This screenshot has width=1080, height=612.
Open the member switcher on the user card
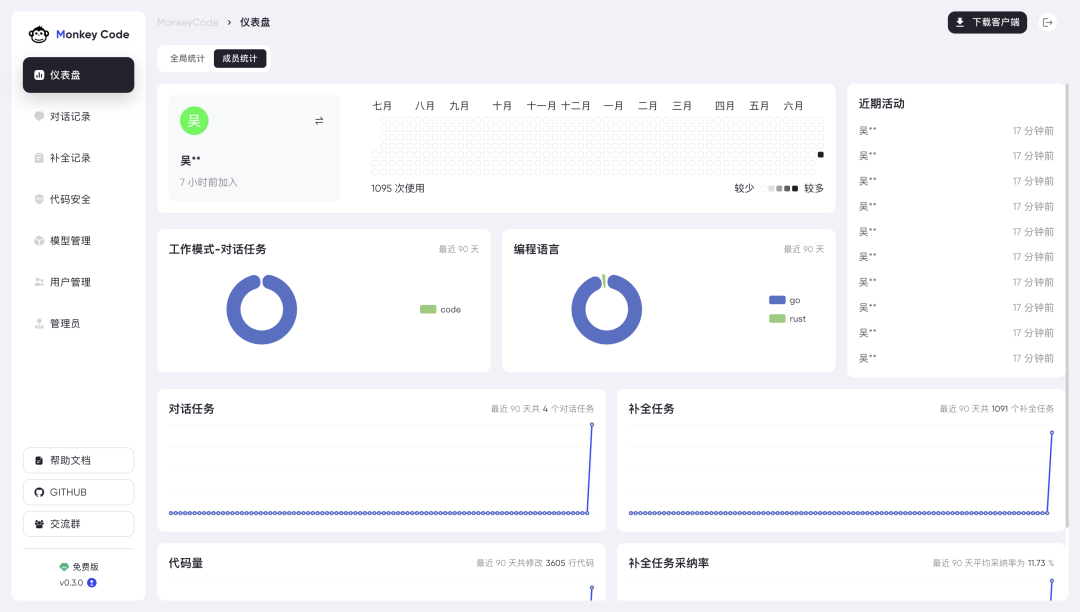click(x=319, y=120)
